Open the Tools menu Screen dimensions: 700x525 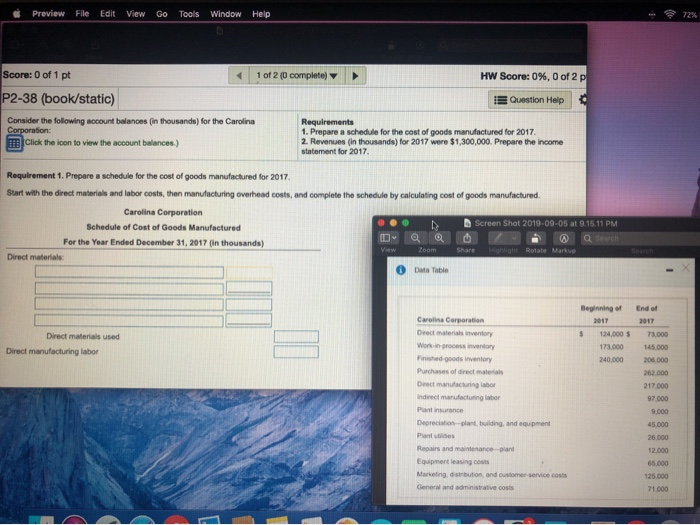[189, 14]
